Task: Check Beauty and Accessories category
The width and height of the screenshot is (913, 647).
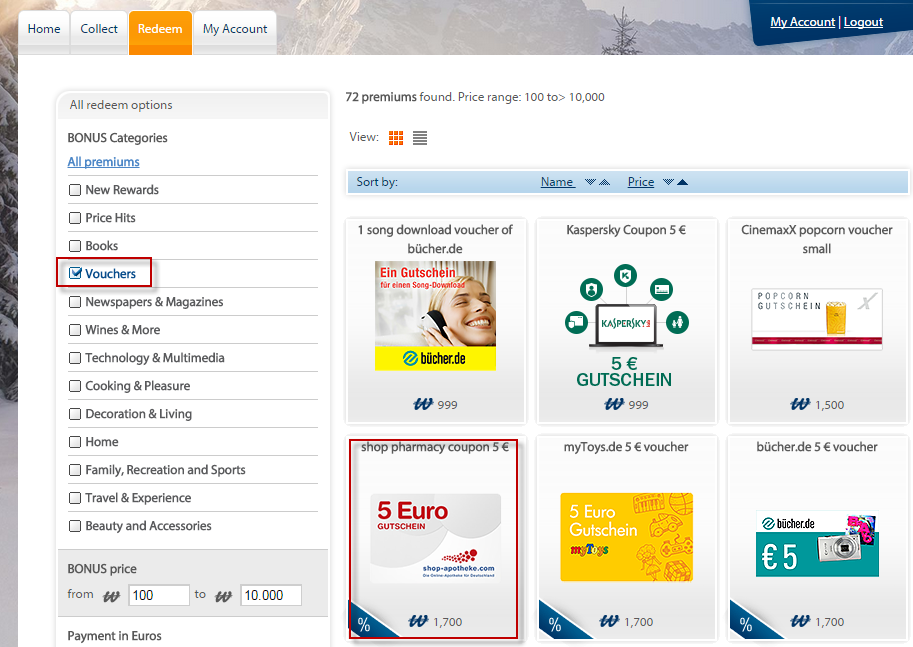Action: 75,526
